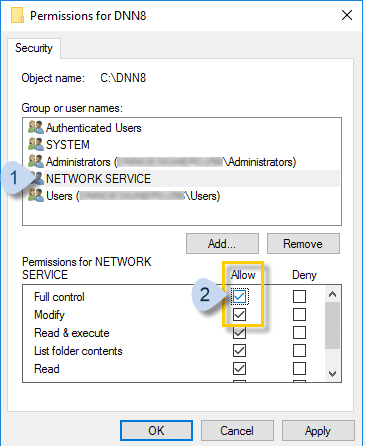Click permissions list scroll up arrow
This screenshot has width=366, height=446.
click(x=332, y=294)
